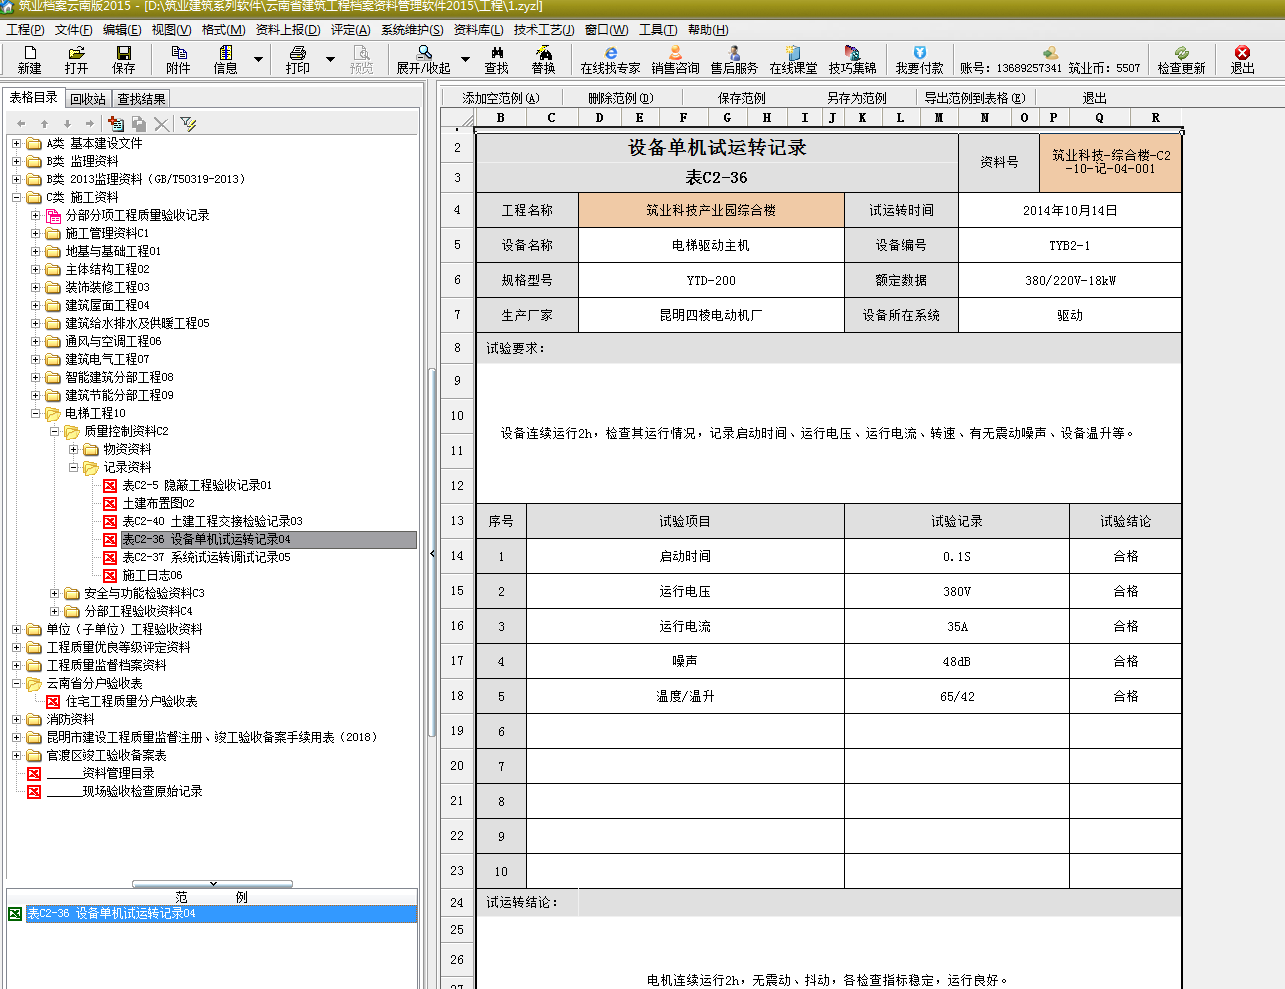Viewport: 1285px width, 989px height.
Task: Click the 我要付款 payment icon
Action: tap(920, 59)
